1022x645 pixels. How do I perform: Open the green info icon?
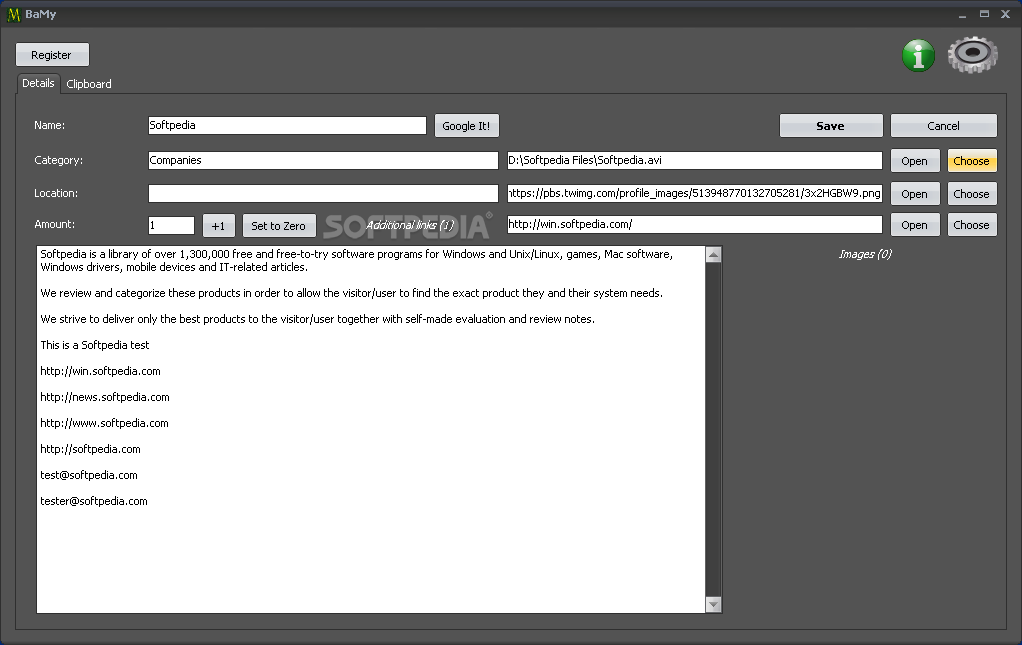point(918,55)
